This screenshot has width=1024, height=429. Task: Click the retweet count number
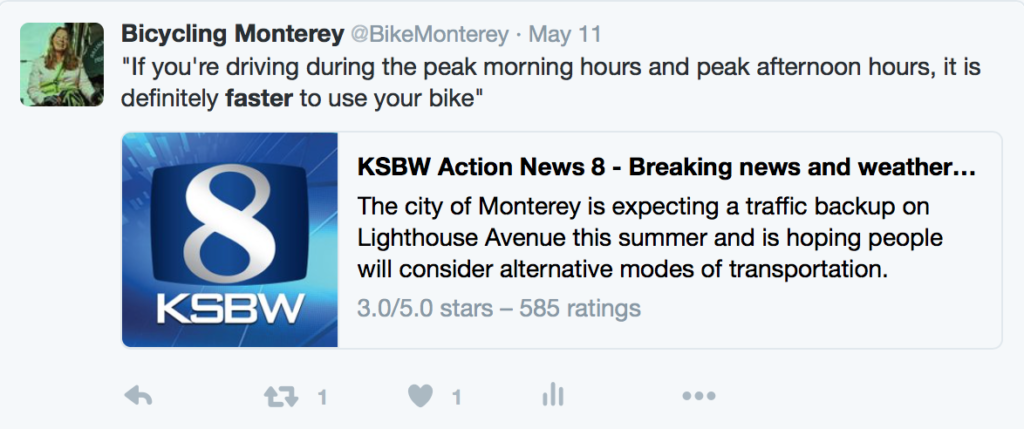click(322, 398)
